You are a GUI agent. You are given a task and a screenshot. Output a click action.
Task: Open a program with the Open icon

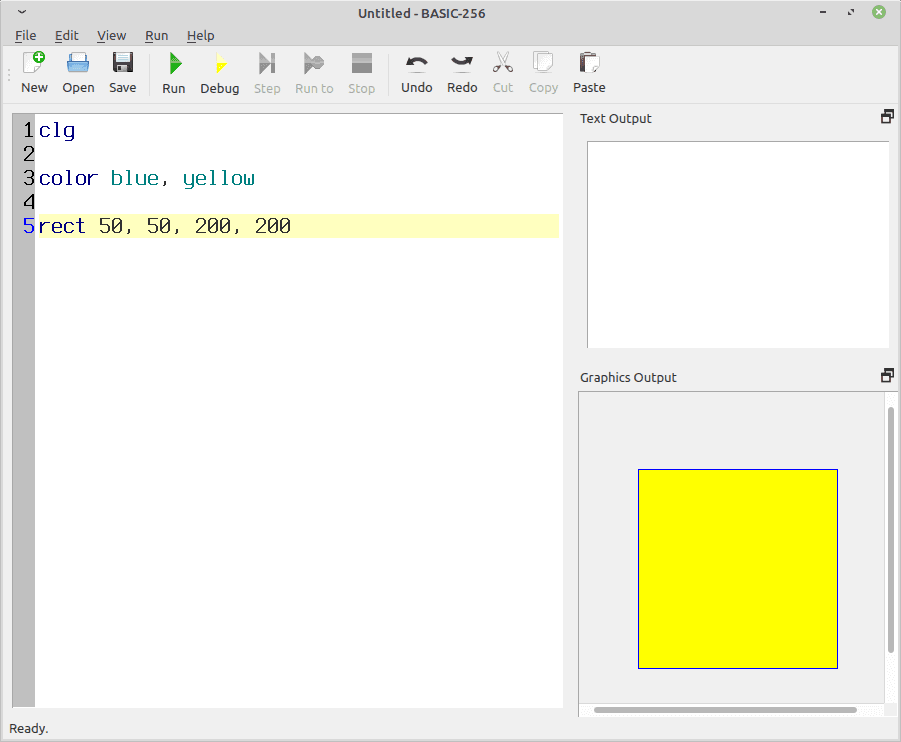pos(78,73)
